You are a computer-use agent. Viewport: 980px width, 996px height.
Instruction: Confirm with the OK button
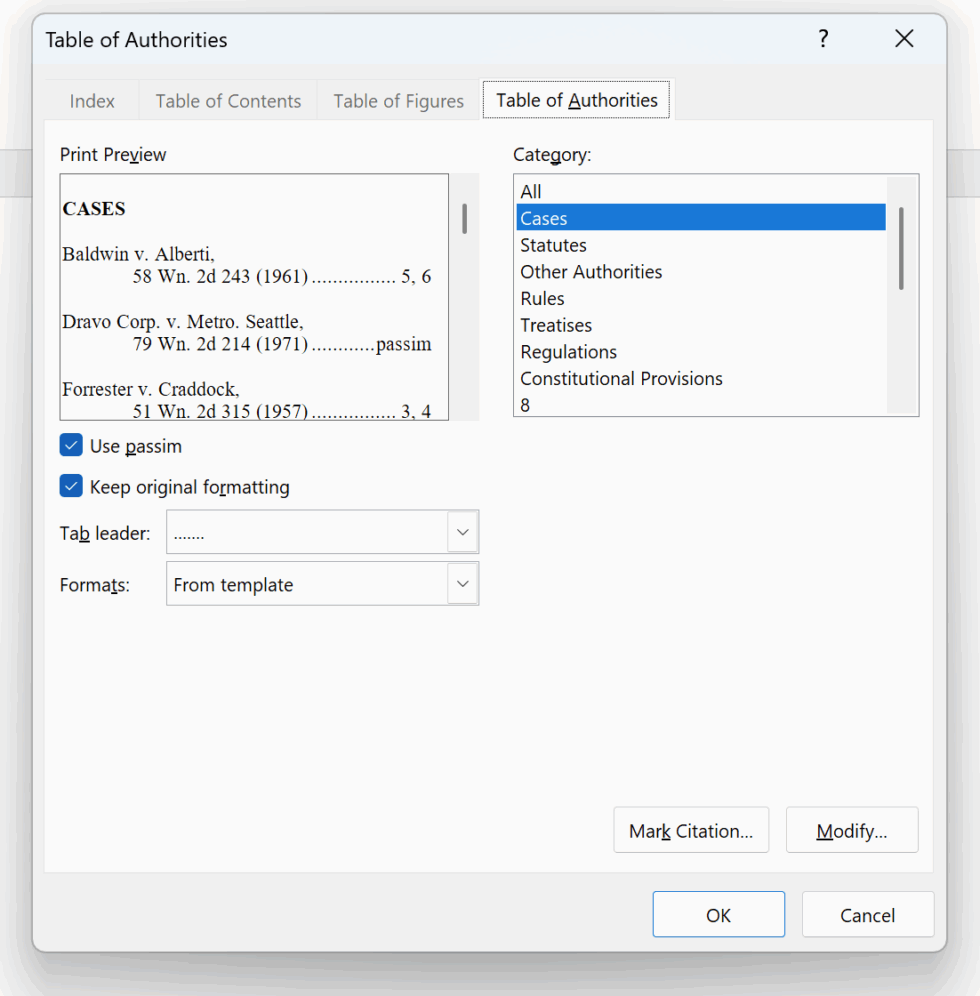(x=718, y=914)
